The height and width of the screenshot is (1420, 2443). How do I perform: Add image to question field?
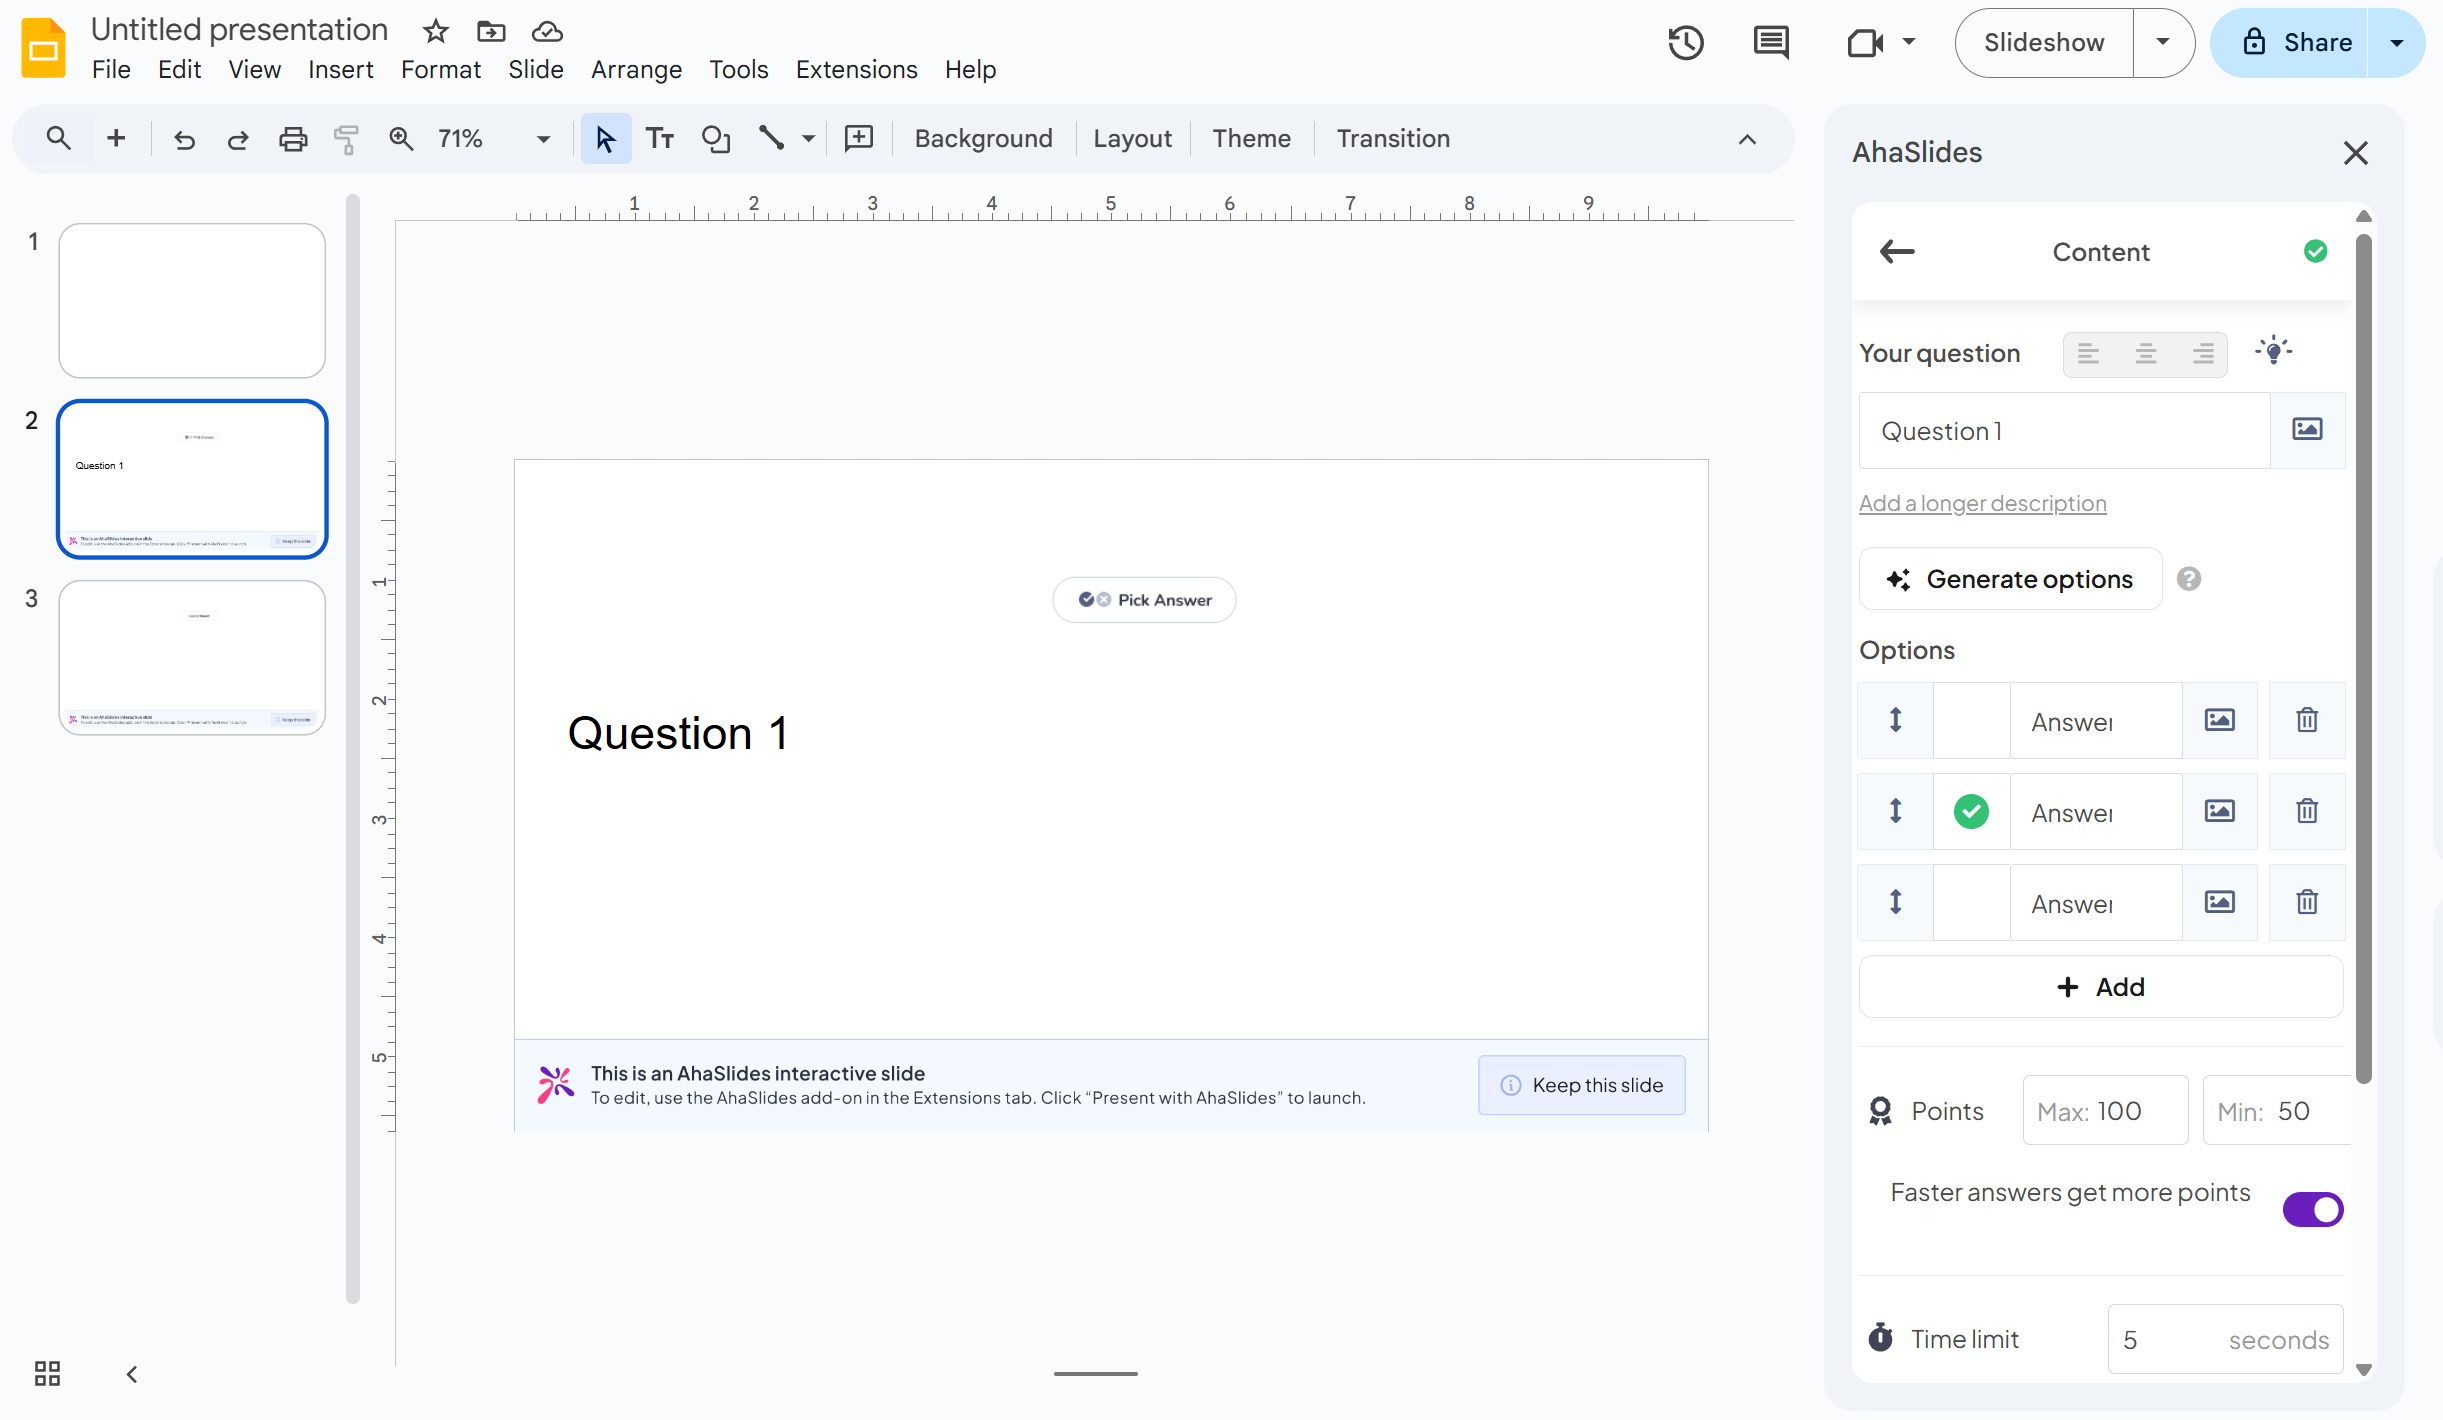pyautogui.click(x=2307, y=430)
